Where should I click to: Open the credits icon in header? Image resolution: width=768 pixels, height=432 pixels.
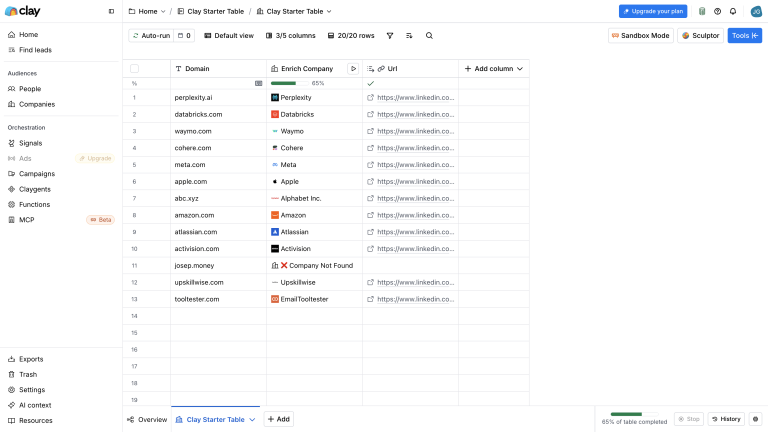(702, 11)
